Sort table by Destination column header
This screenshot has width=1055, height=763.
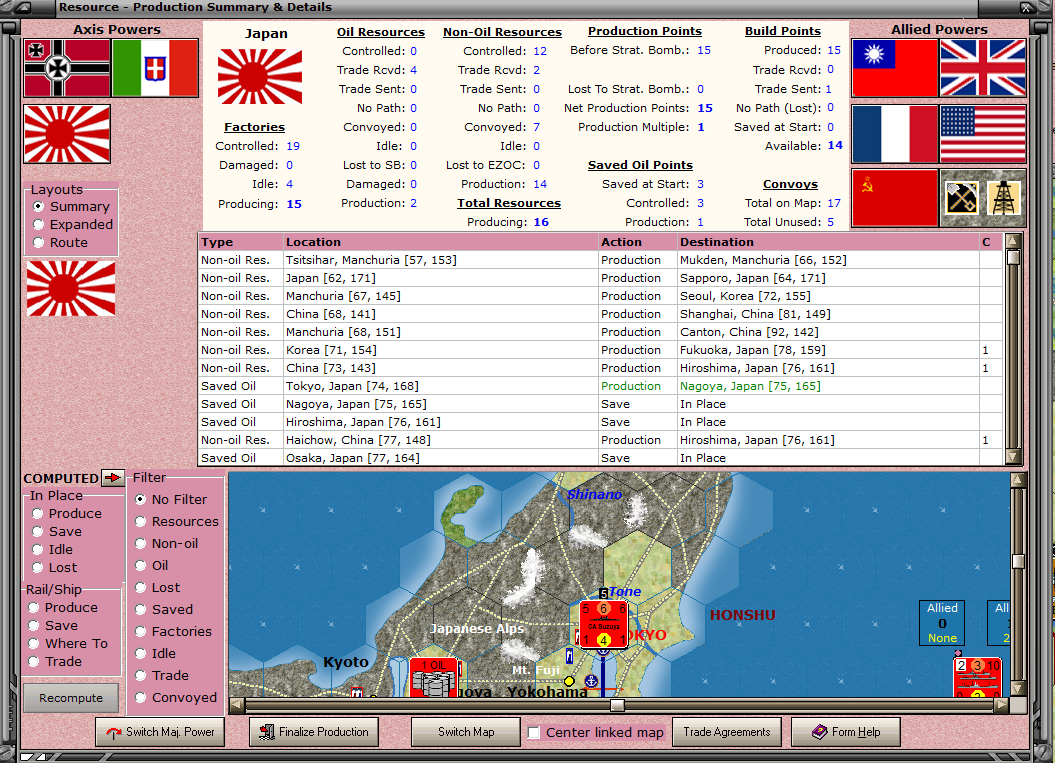[x=828, y=242]
